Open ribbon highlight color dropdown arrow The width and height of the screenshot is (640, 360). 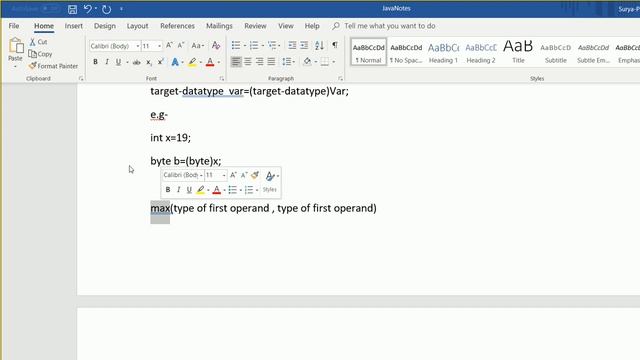[200, 62]
